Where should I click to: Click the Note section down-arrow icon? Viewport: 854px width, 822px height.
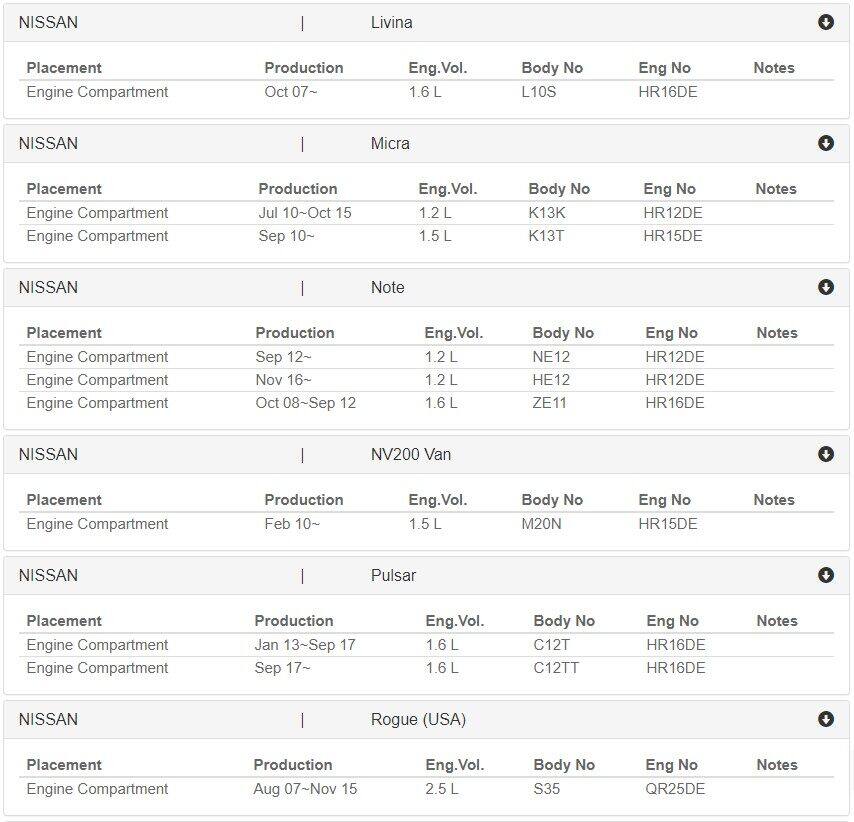click(826, 287)
